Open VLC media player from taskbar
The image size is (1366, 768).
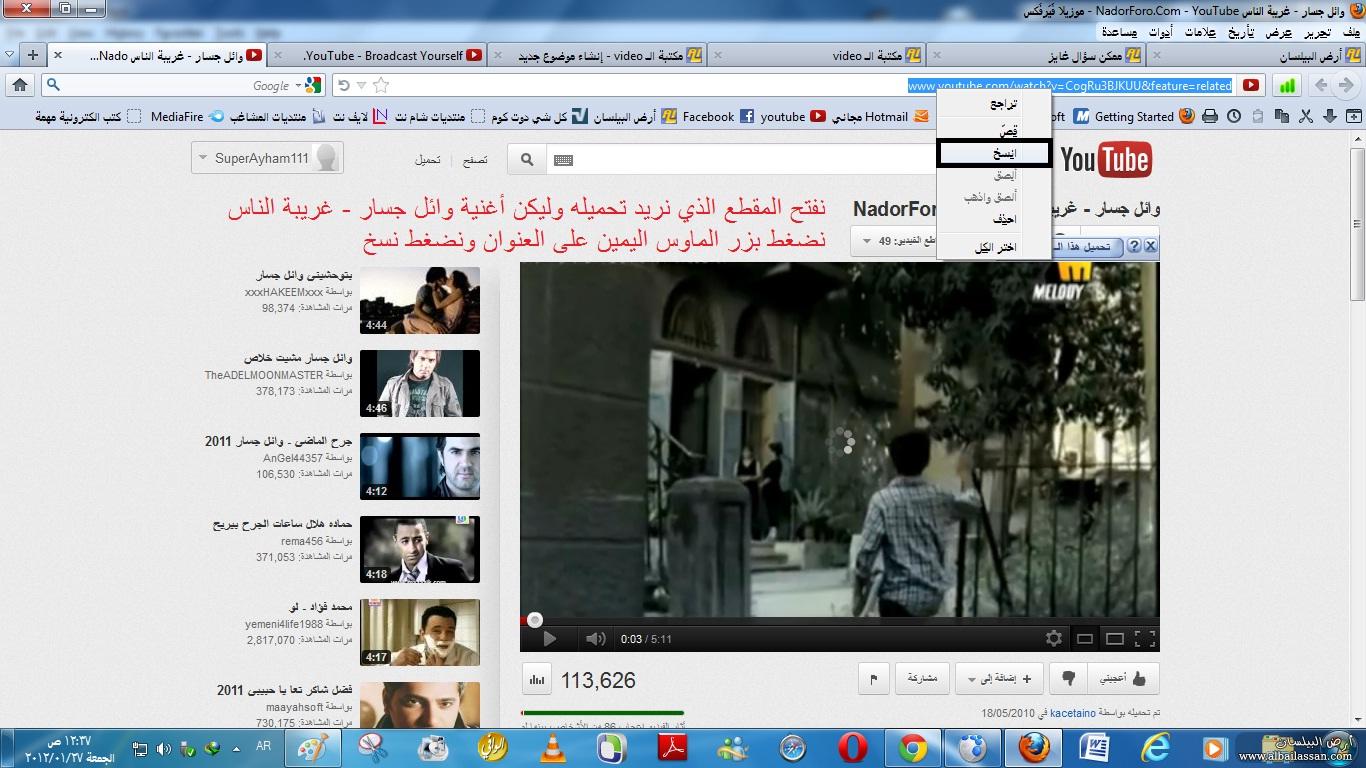click(x=552, y=748)
